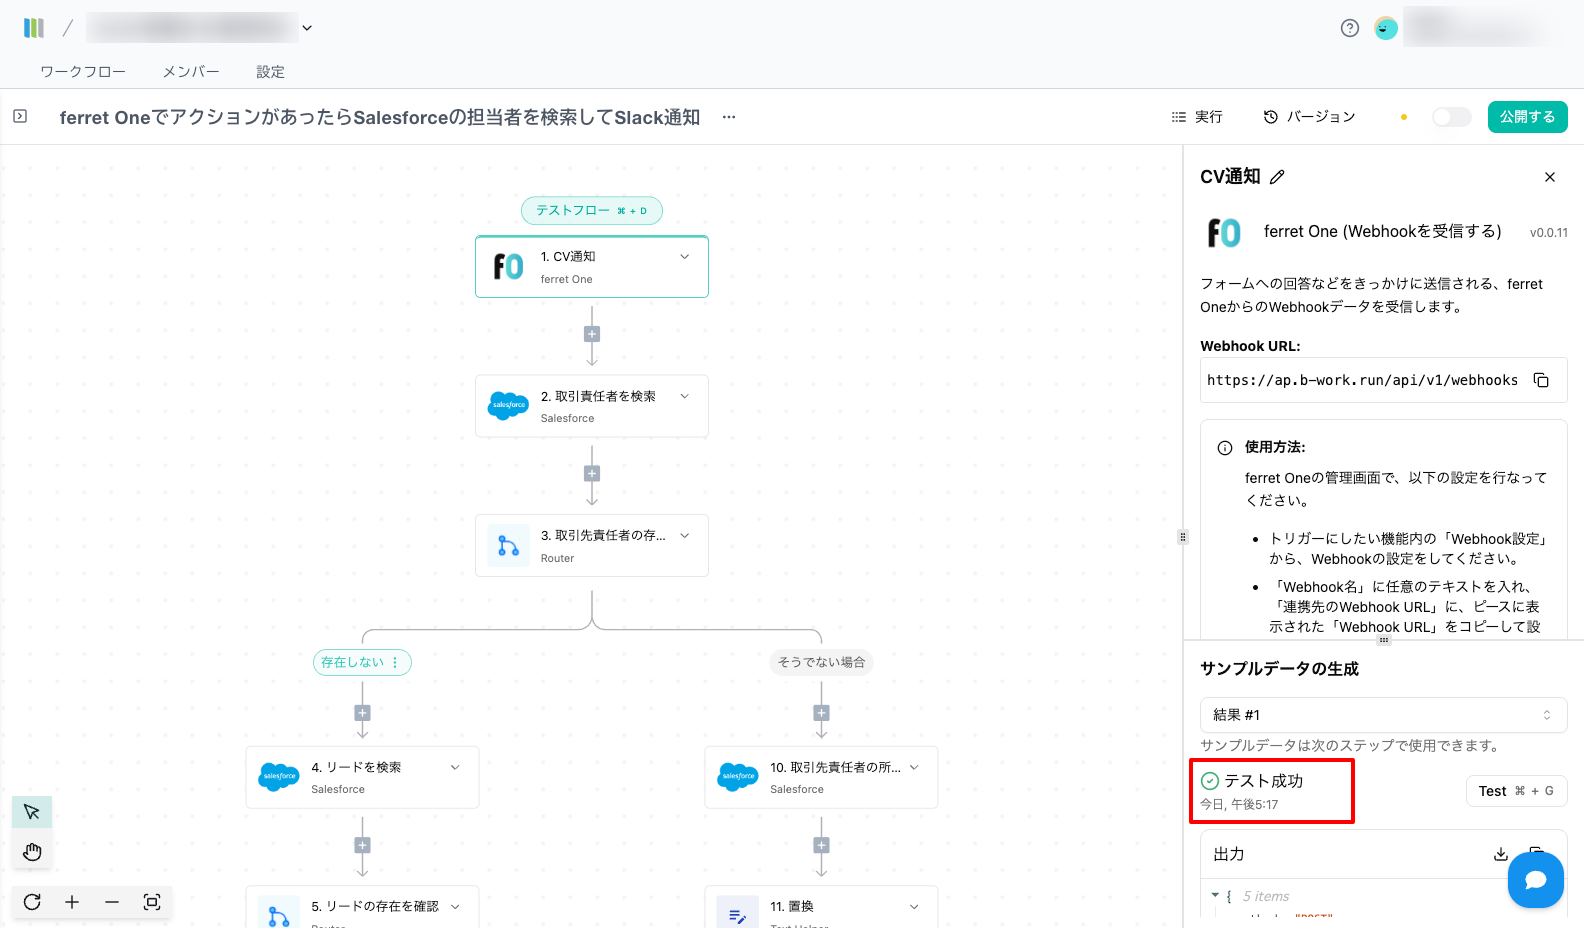Open the バージョン history
1584x928 pixels.
(1309, 117)
